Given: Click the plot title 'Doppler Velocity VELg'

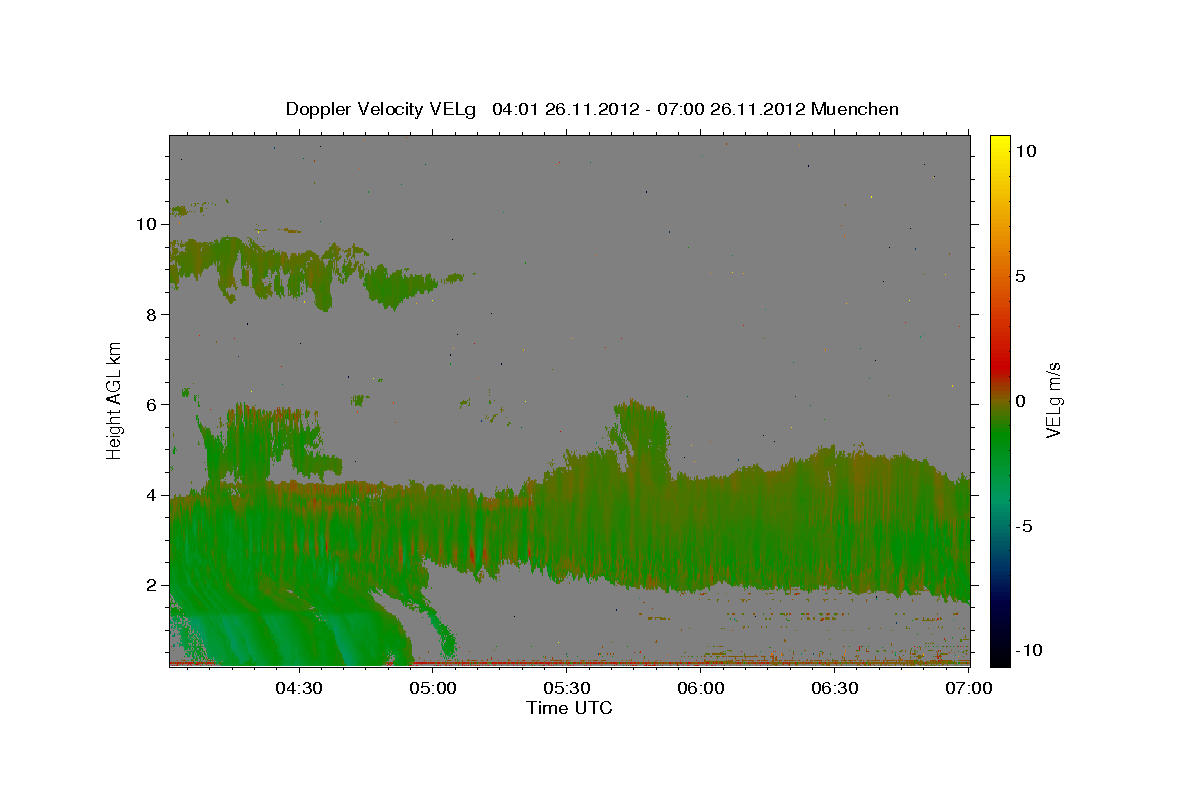Looking at the screenshot, I should (381, 109).
